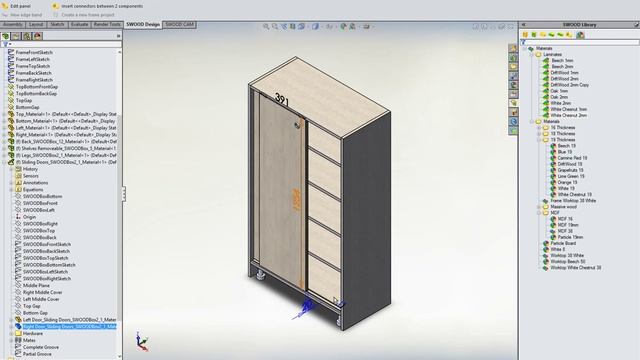This screenshot has width=640, height=360.
Task: Select Carmine Red 19 material
Action: [x=572, y=158]
